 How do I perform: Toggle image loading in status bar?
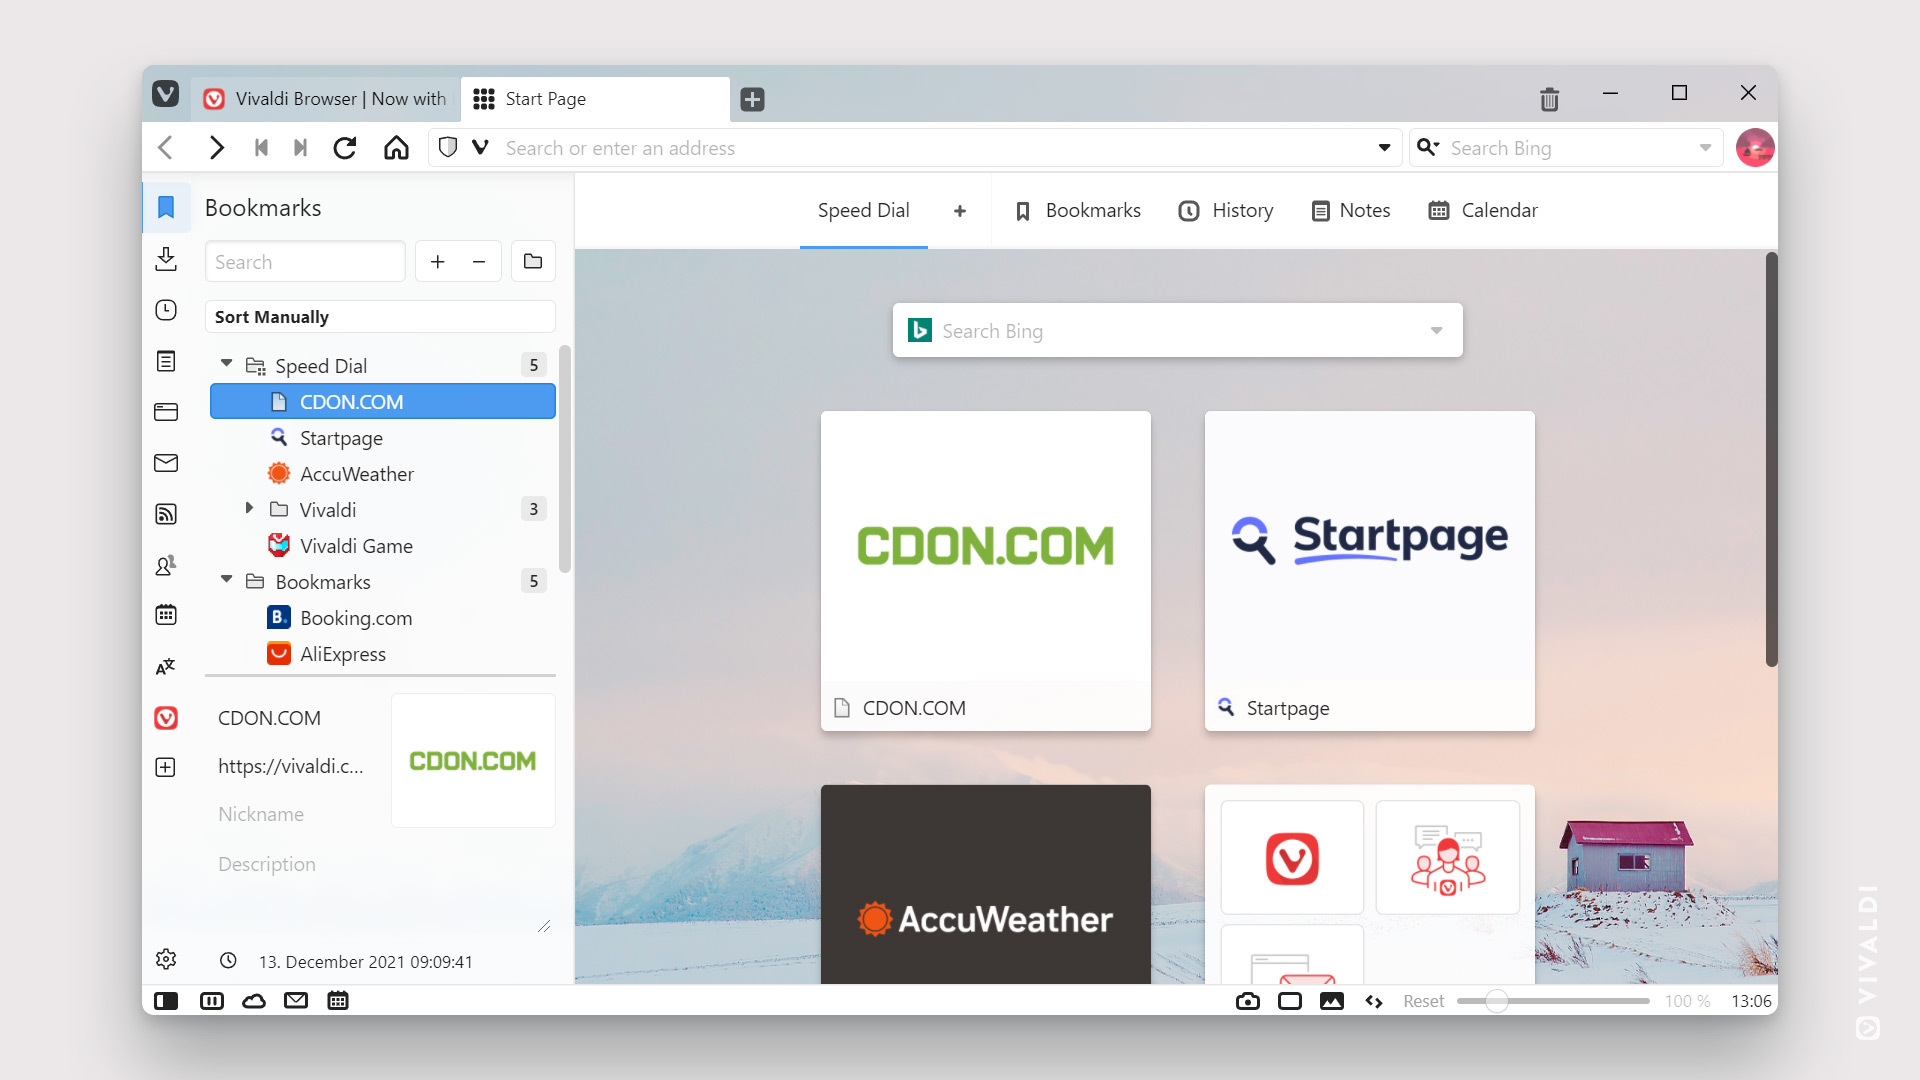pos(1332,1001)
